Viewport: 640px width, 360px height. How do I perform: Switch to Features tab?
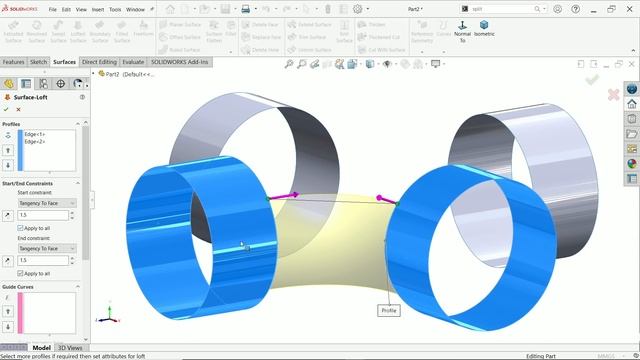tap(13, 62)
